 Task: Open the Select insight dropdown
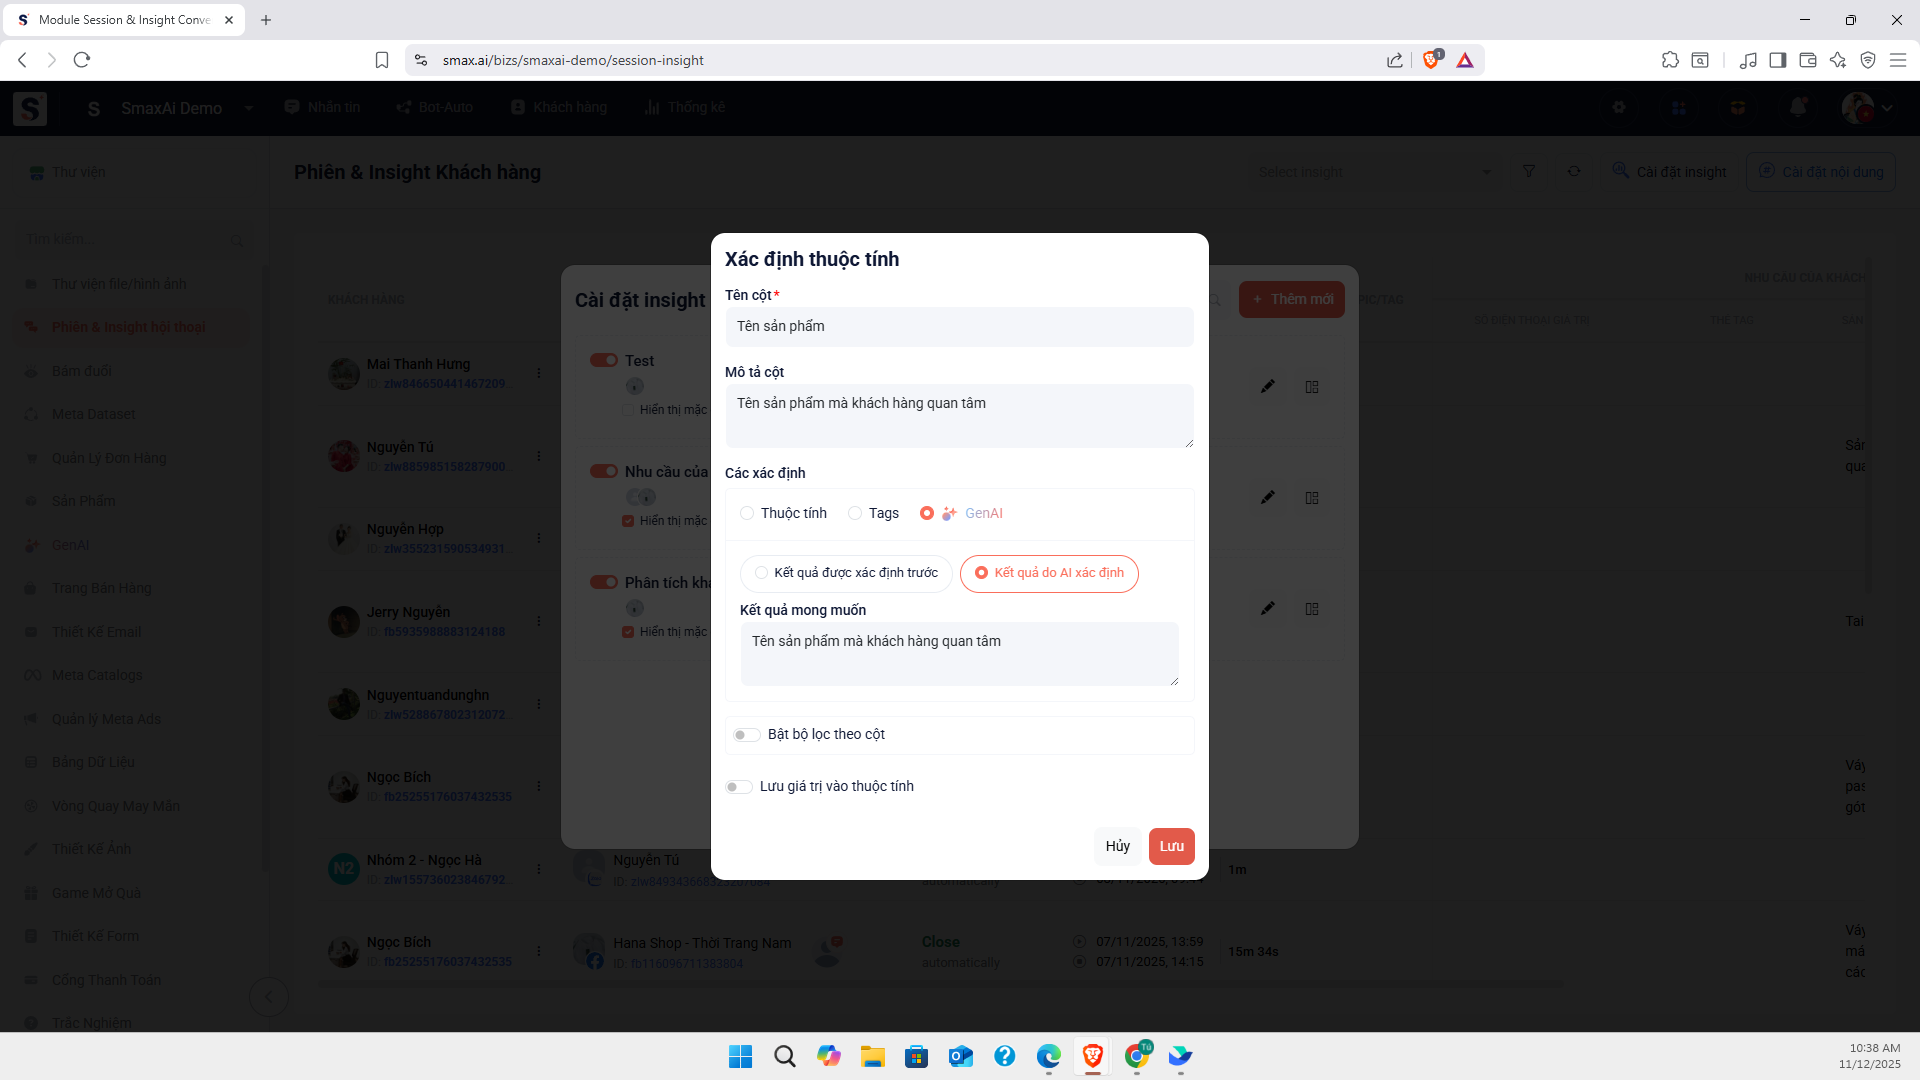pyautogui.click(x=1374, y=172)
